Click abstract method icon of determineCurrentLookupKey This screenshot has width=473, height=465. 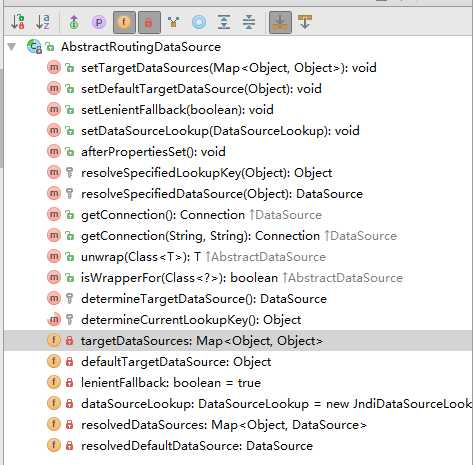(54, 320)
